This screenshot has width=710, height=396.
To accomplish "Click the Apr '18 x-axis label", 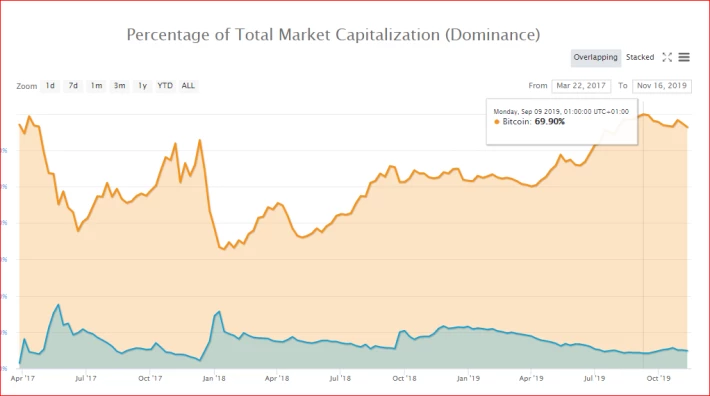I will (x=277, y=378).
